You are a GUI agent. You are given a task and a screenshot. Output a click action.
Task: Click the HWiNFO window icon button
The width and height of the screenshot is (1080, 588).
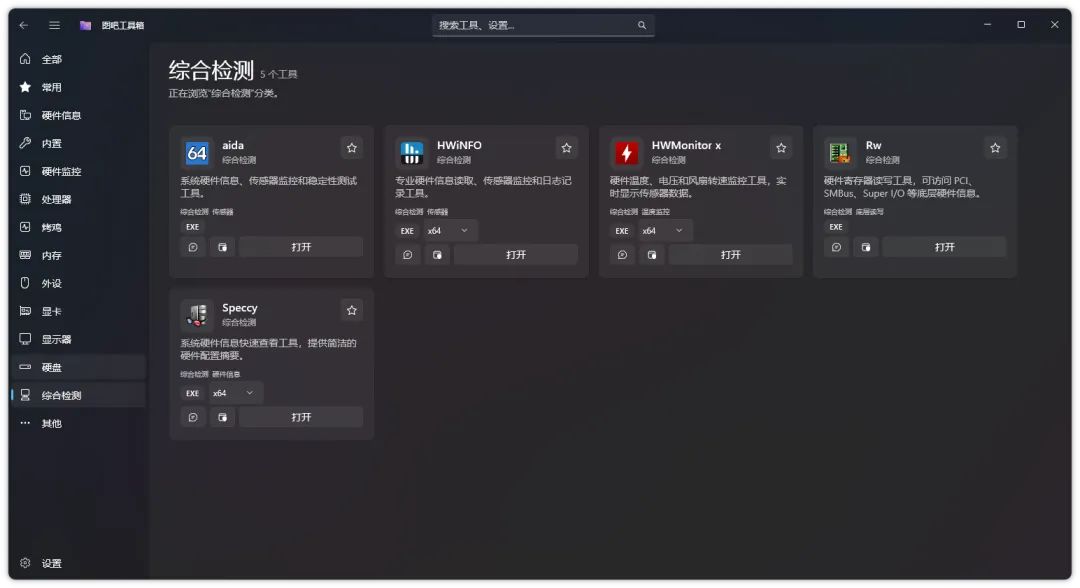click(x=437, y=255)
